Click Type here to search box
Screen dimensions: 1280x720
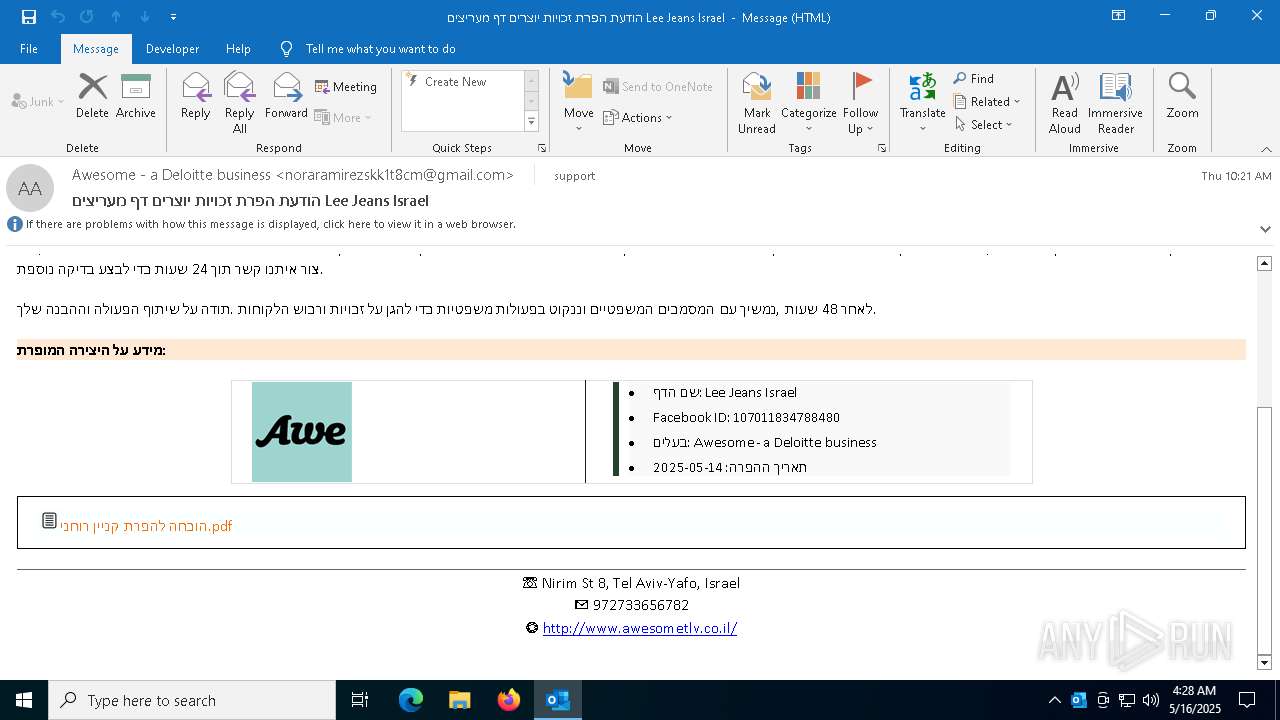pyautogui.click(x=192, y=700)
